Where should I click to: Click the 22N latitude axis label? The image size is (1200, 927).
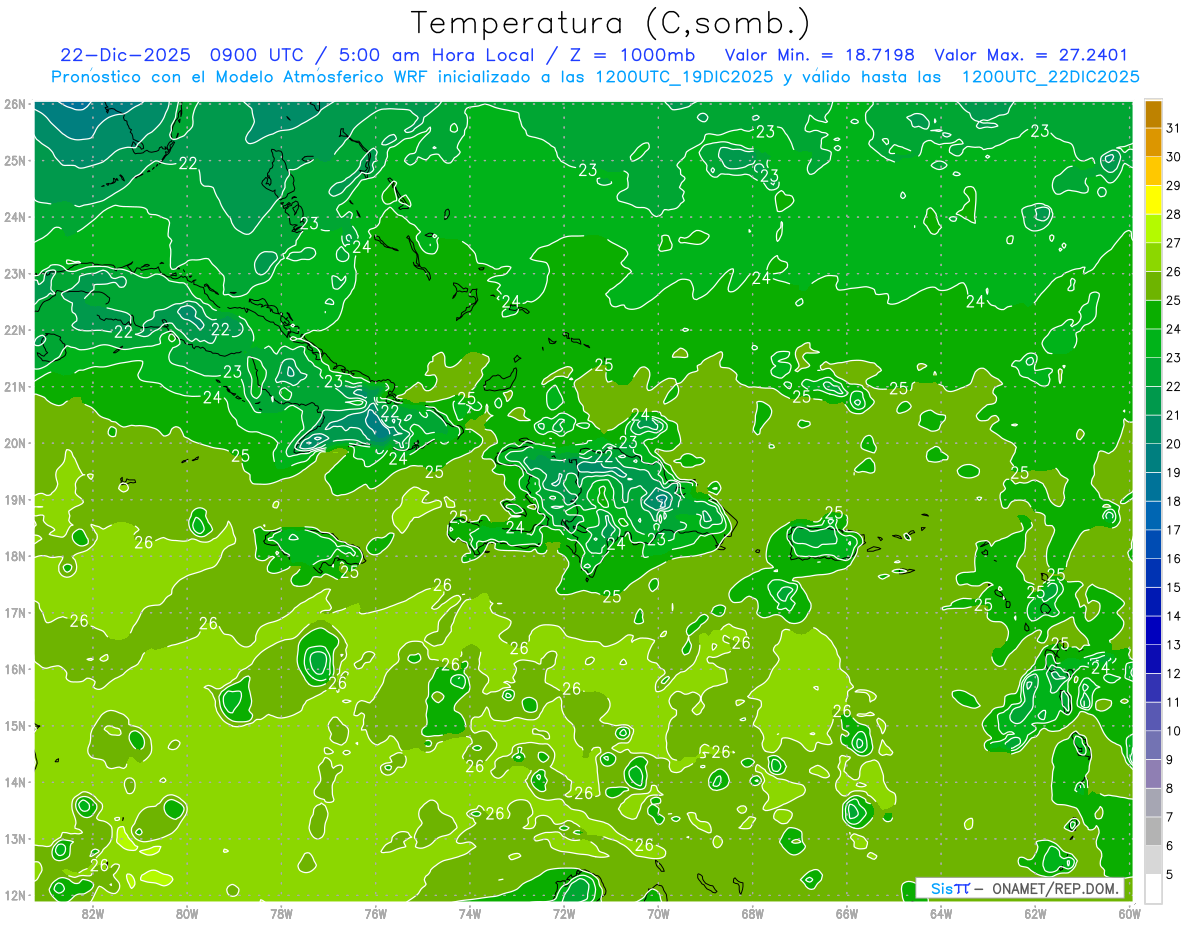click(14, 330)
